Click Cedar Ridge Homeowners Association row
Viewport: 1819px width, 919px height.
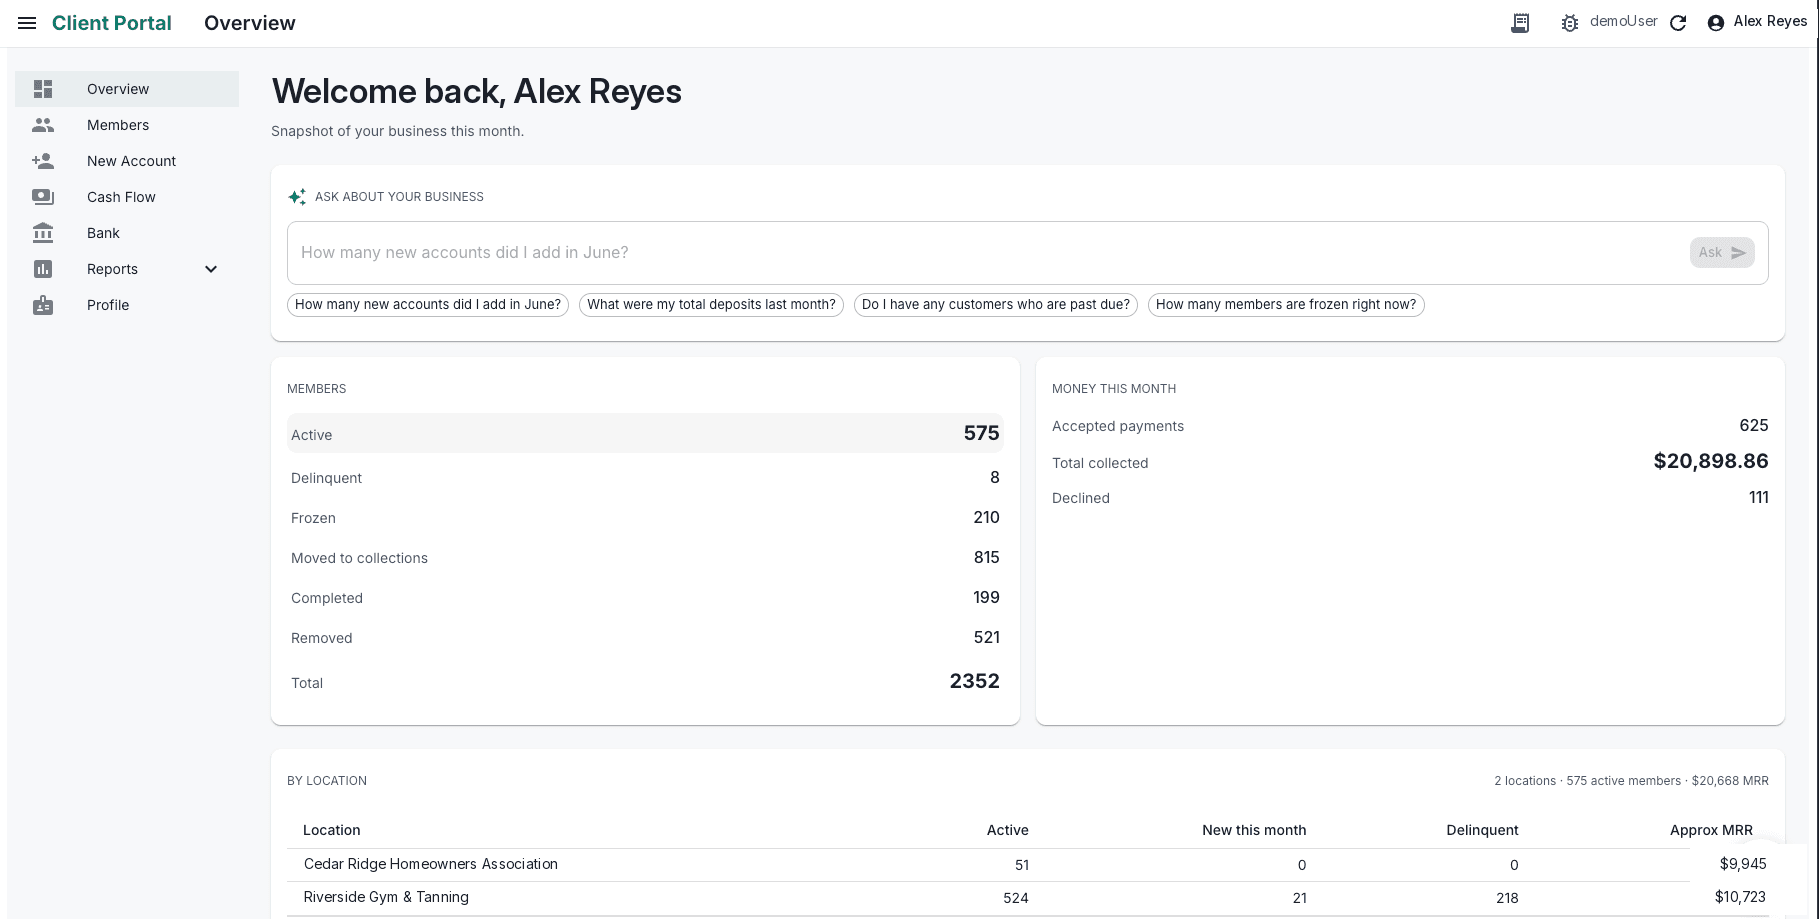click(1028, 865)
